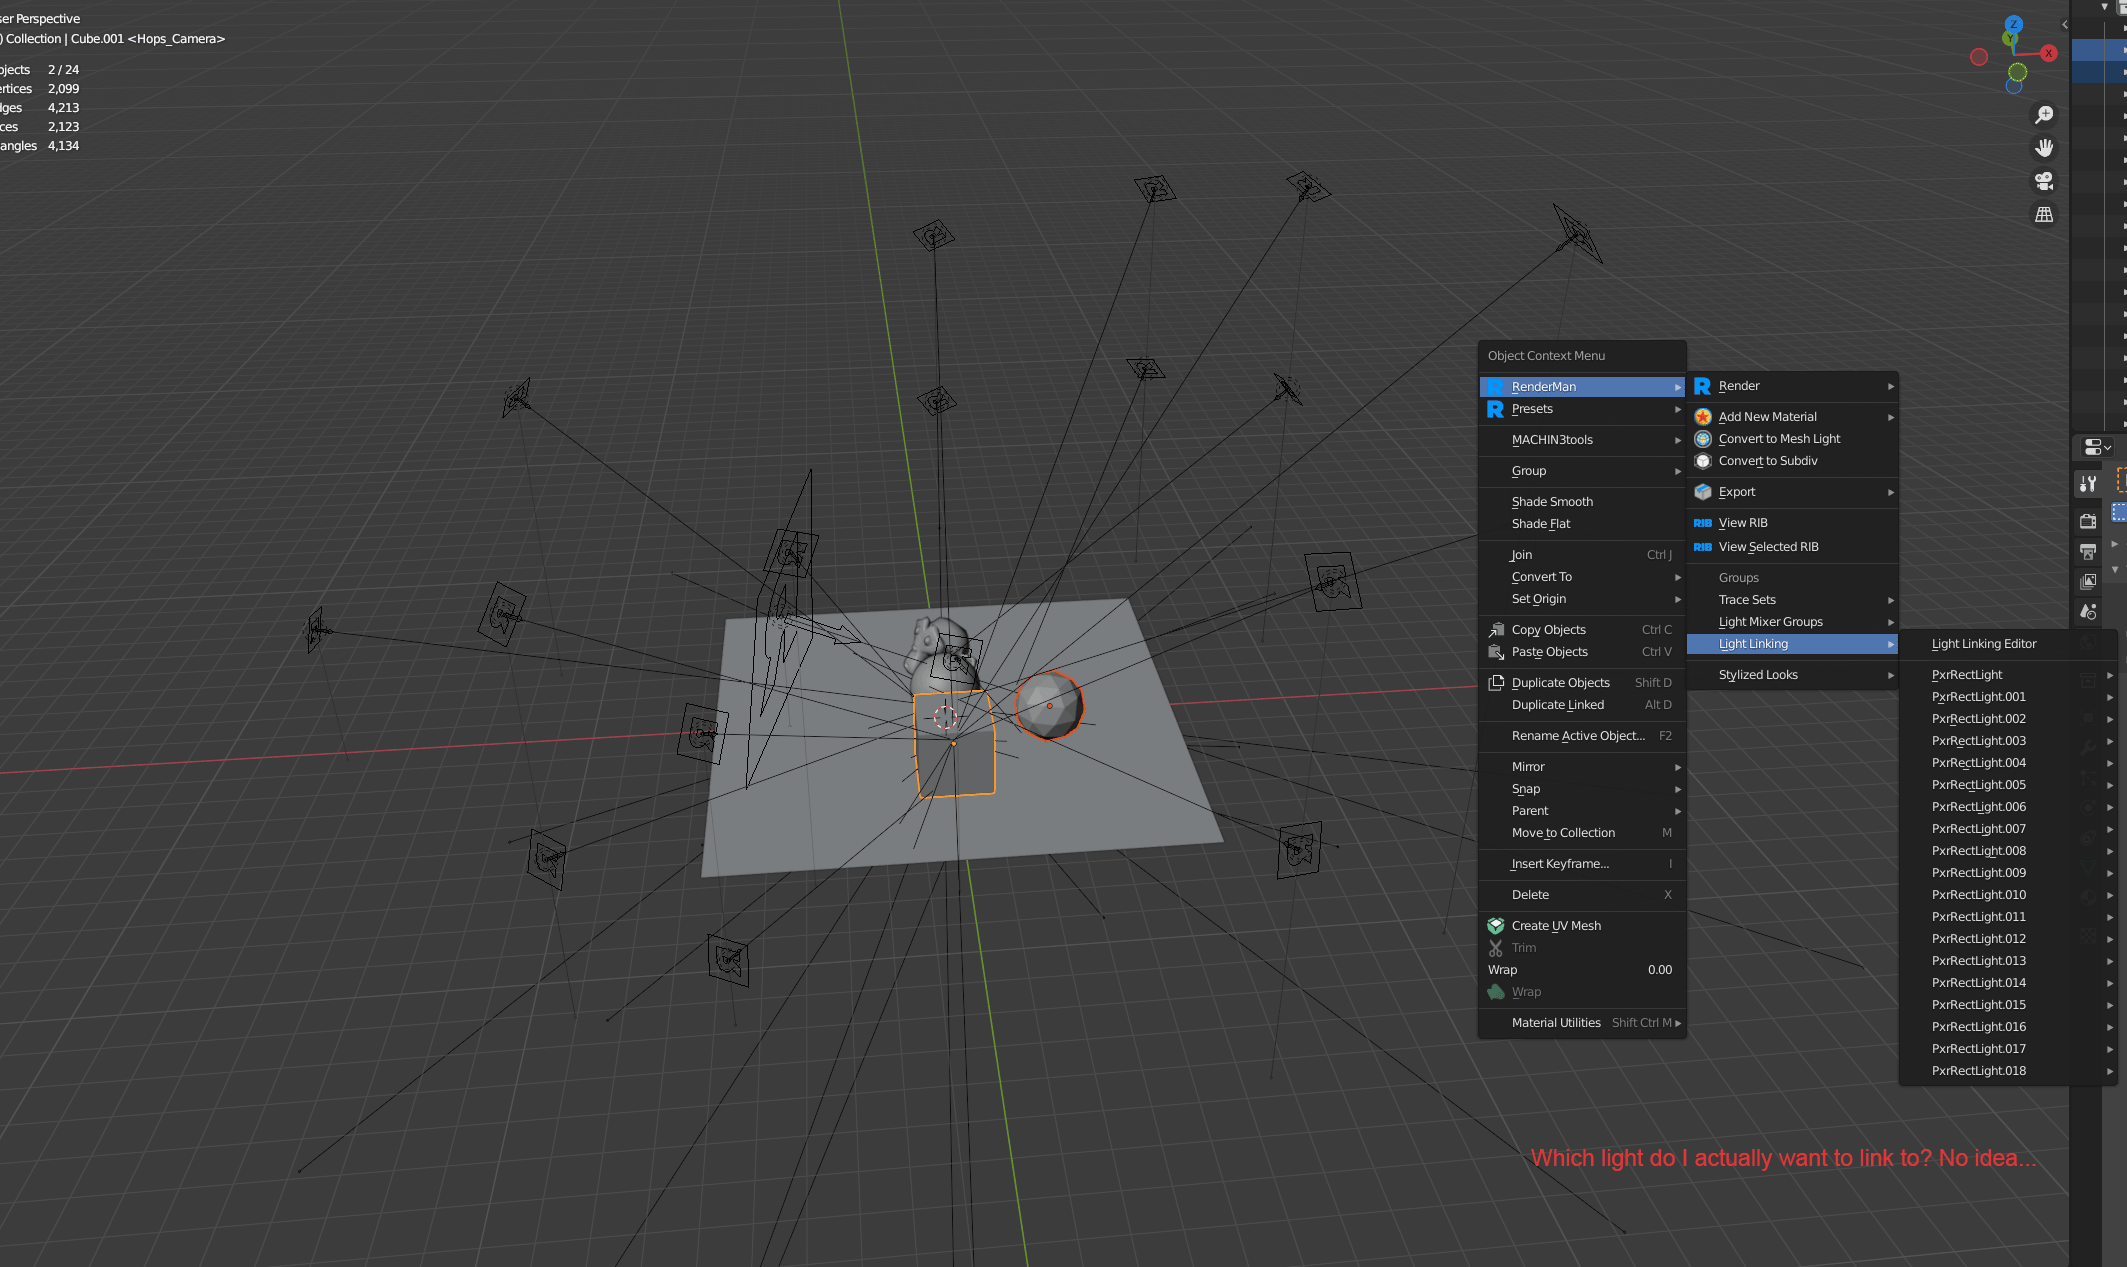Expand the Light Mixer Groups submenu
Screen dimensions: 2127x1267
click(1770, 621)
